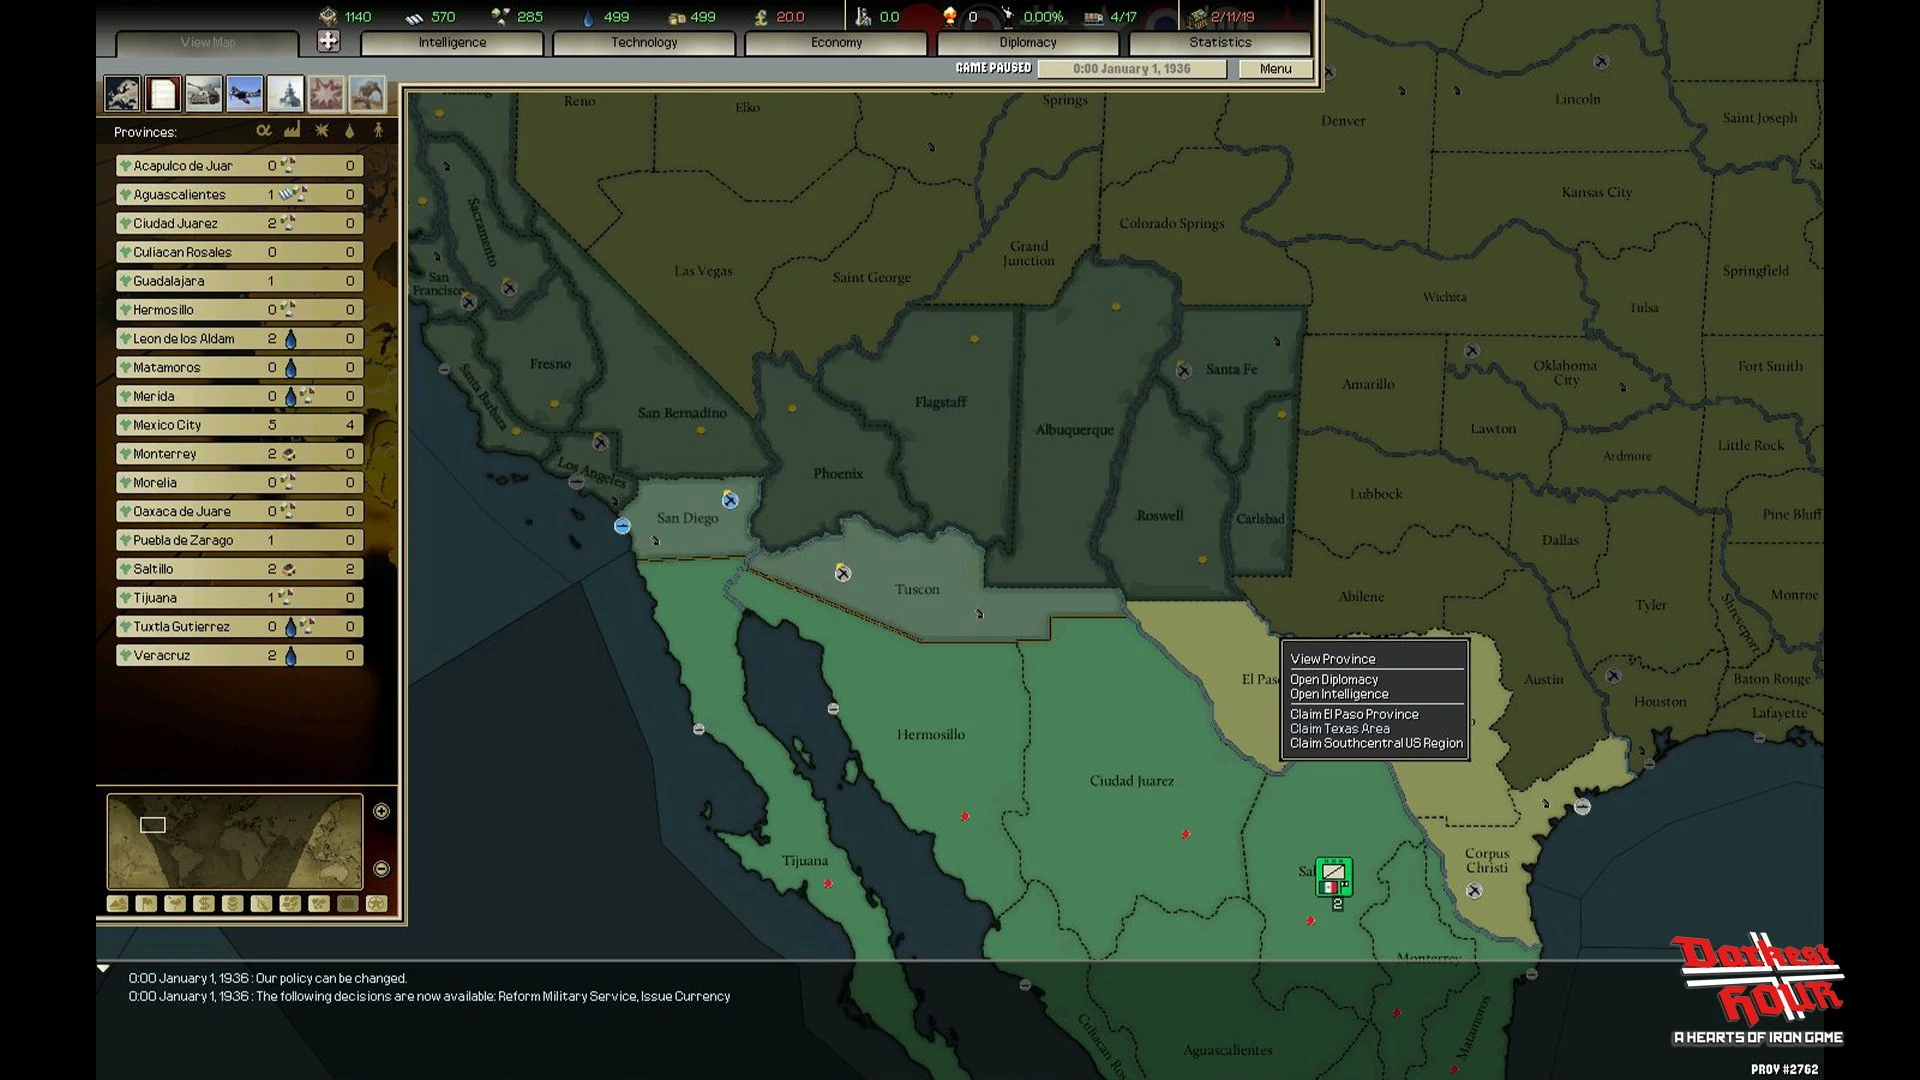This screenshot has height=1080, width=1920.
Task: Click the Europe map provinces list icon
Action: pyautogui.click(x=122, y=94)
